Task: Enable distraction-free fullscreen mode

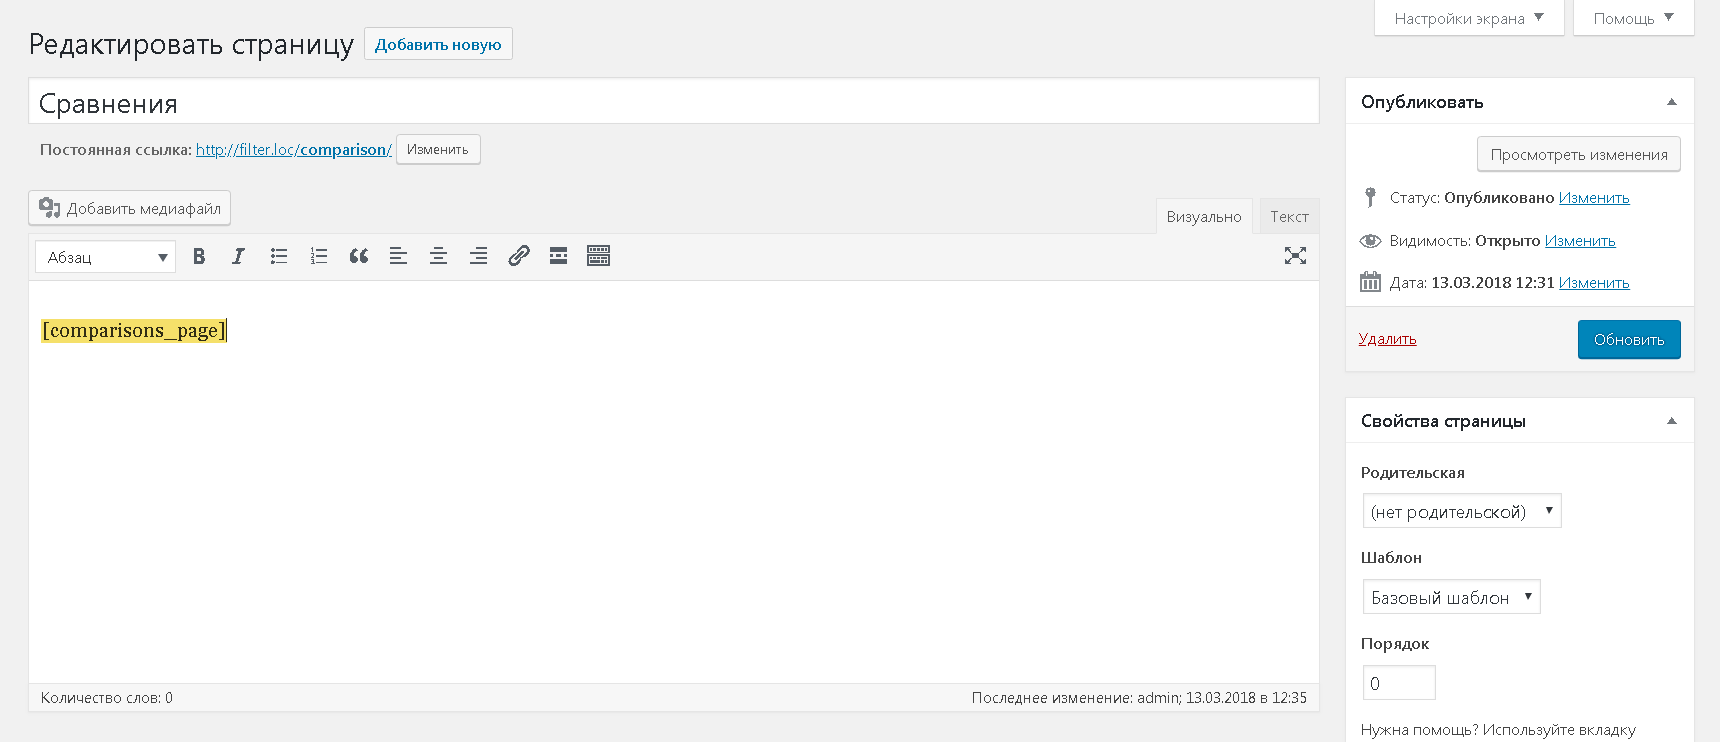Action: tap(1295, 256)
